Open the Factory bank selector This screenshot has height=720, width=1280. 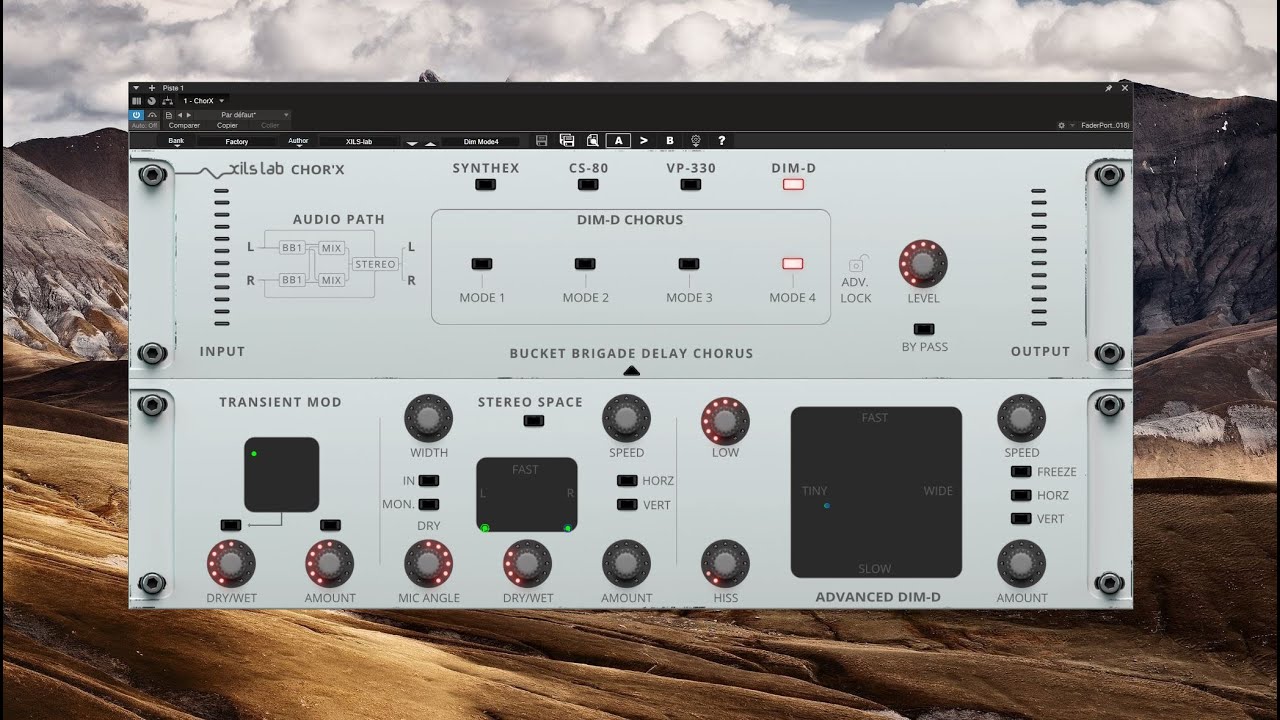coord(237,142)
